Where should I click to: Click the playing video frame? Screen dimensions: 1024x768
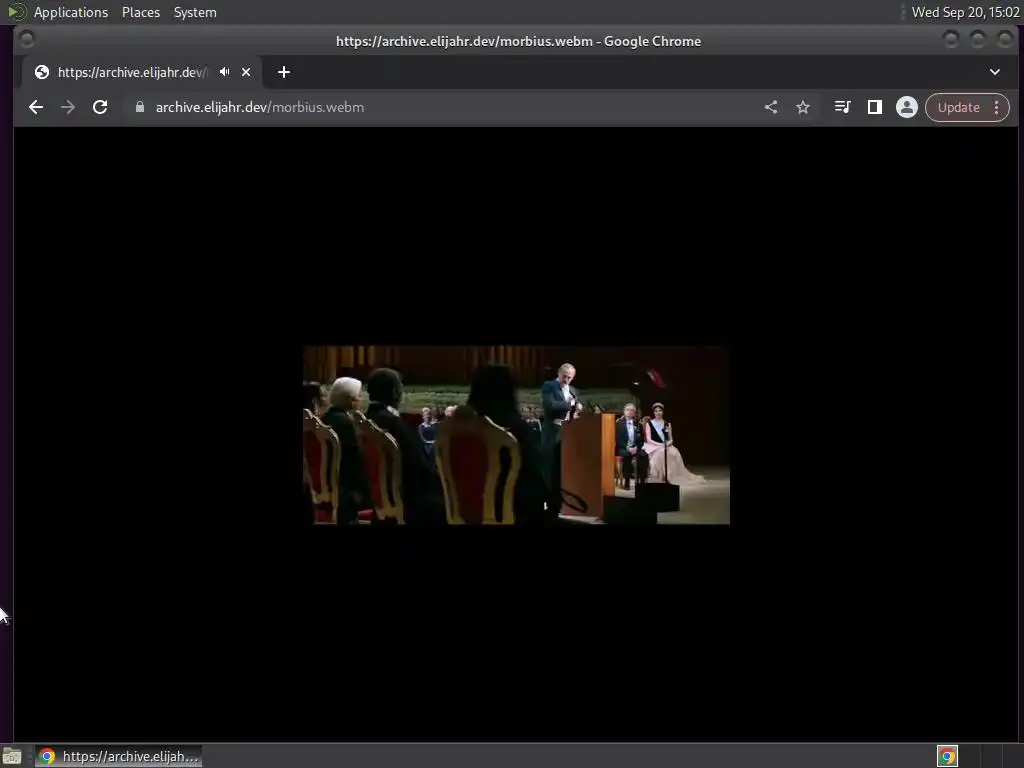[516, 435]
